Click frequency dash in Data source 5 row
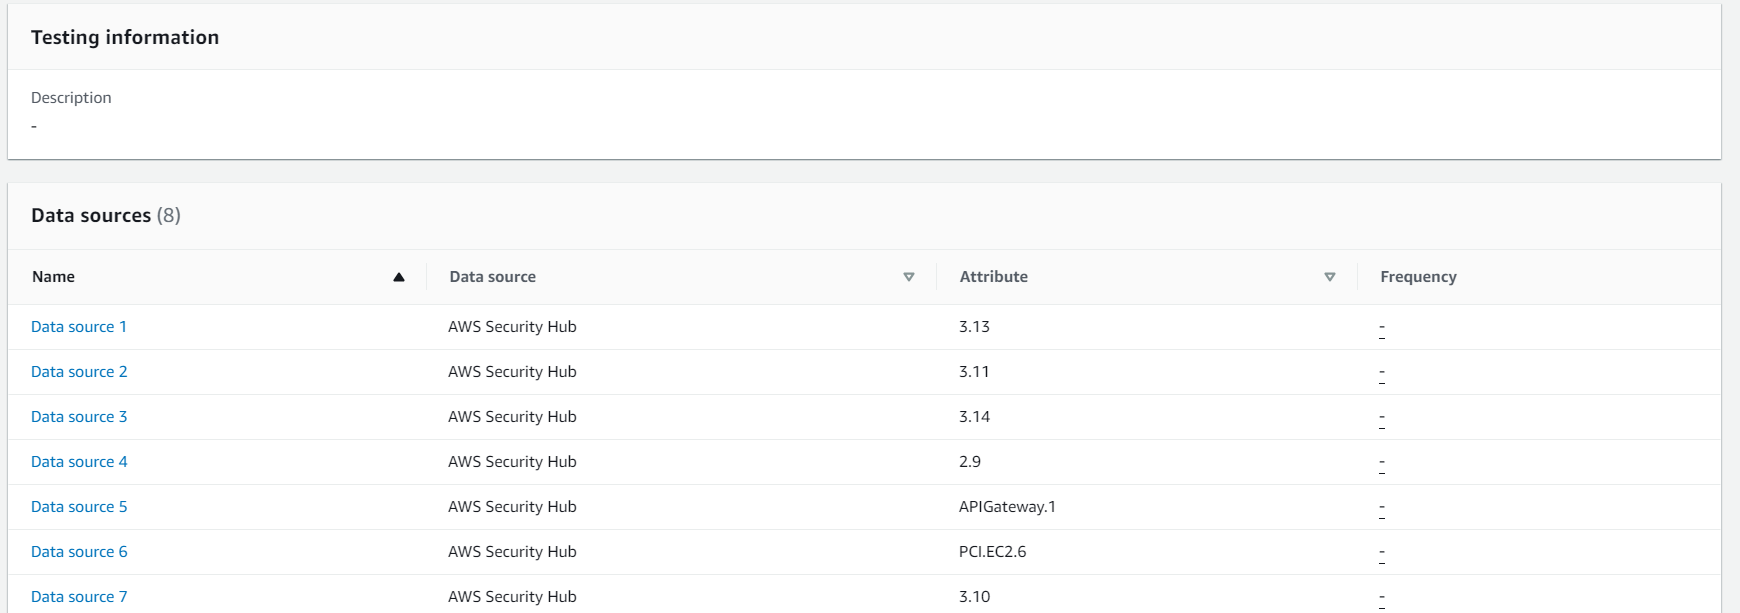The height and width of the screenshot is (613, 1740). [1382, 509]
